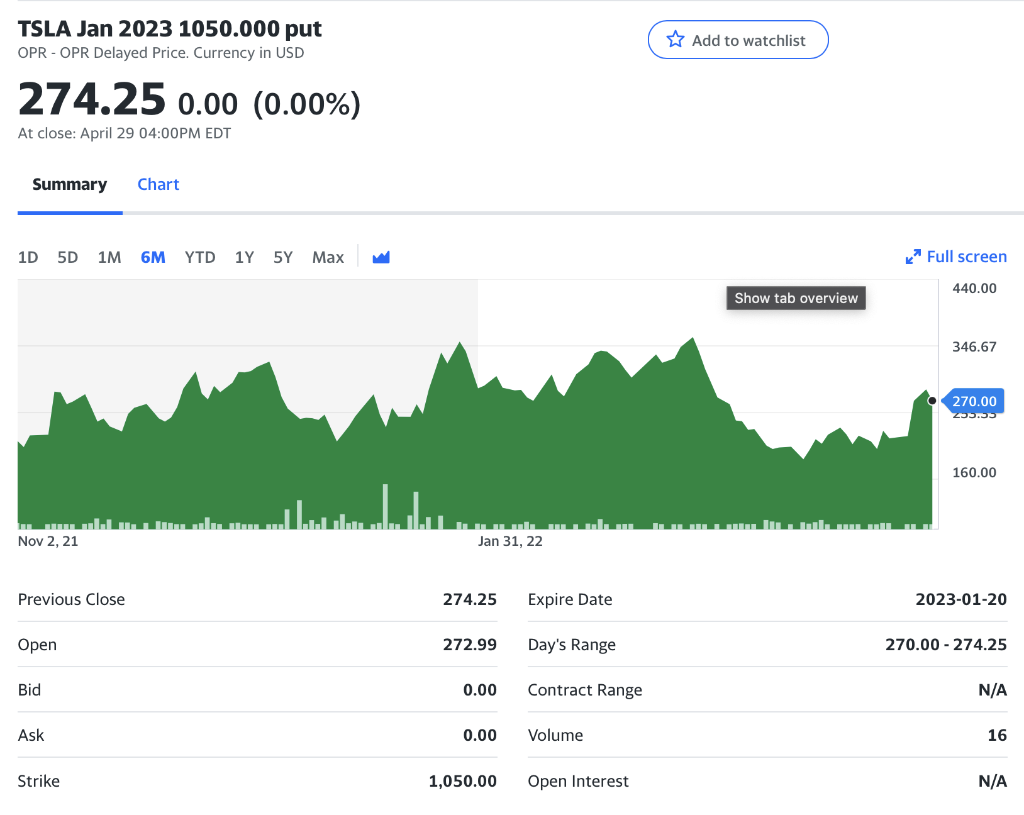Toggle the 1Y chart view
Viewport: 1024px width, 815px height.
tap(244, 257)
